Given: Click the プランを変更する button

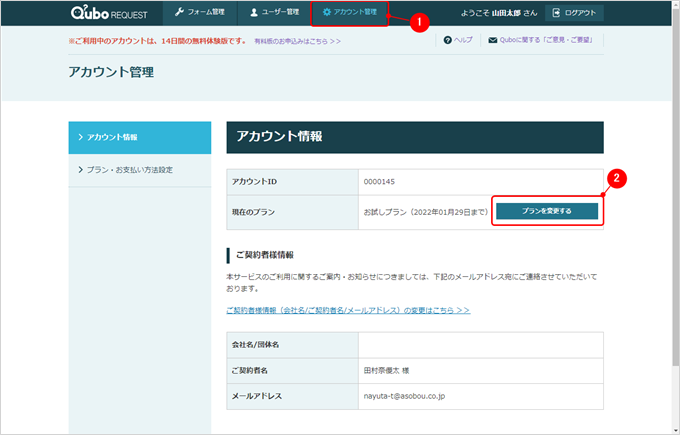Looking at the screenshot, I should click(547, 211).
